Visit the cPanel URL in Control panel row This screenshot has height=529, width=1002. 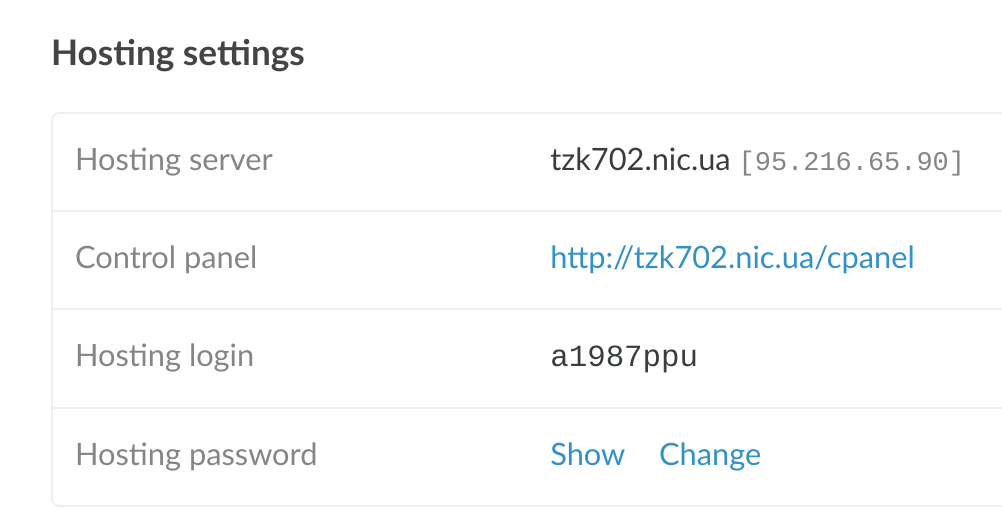732,259
